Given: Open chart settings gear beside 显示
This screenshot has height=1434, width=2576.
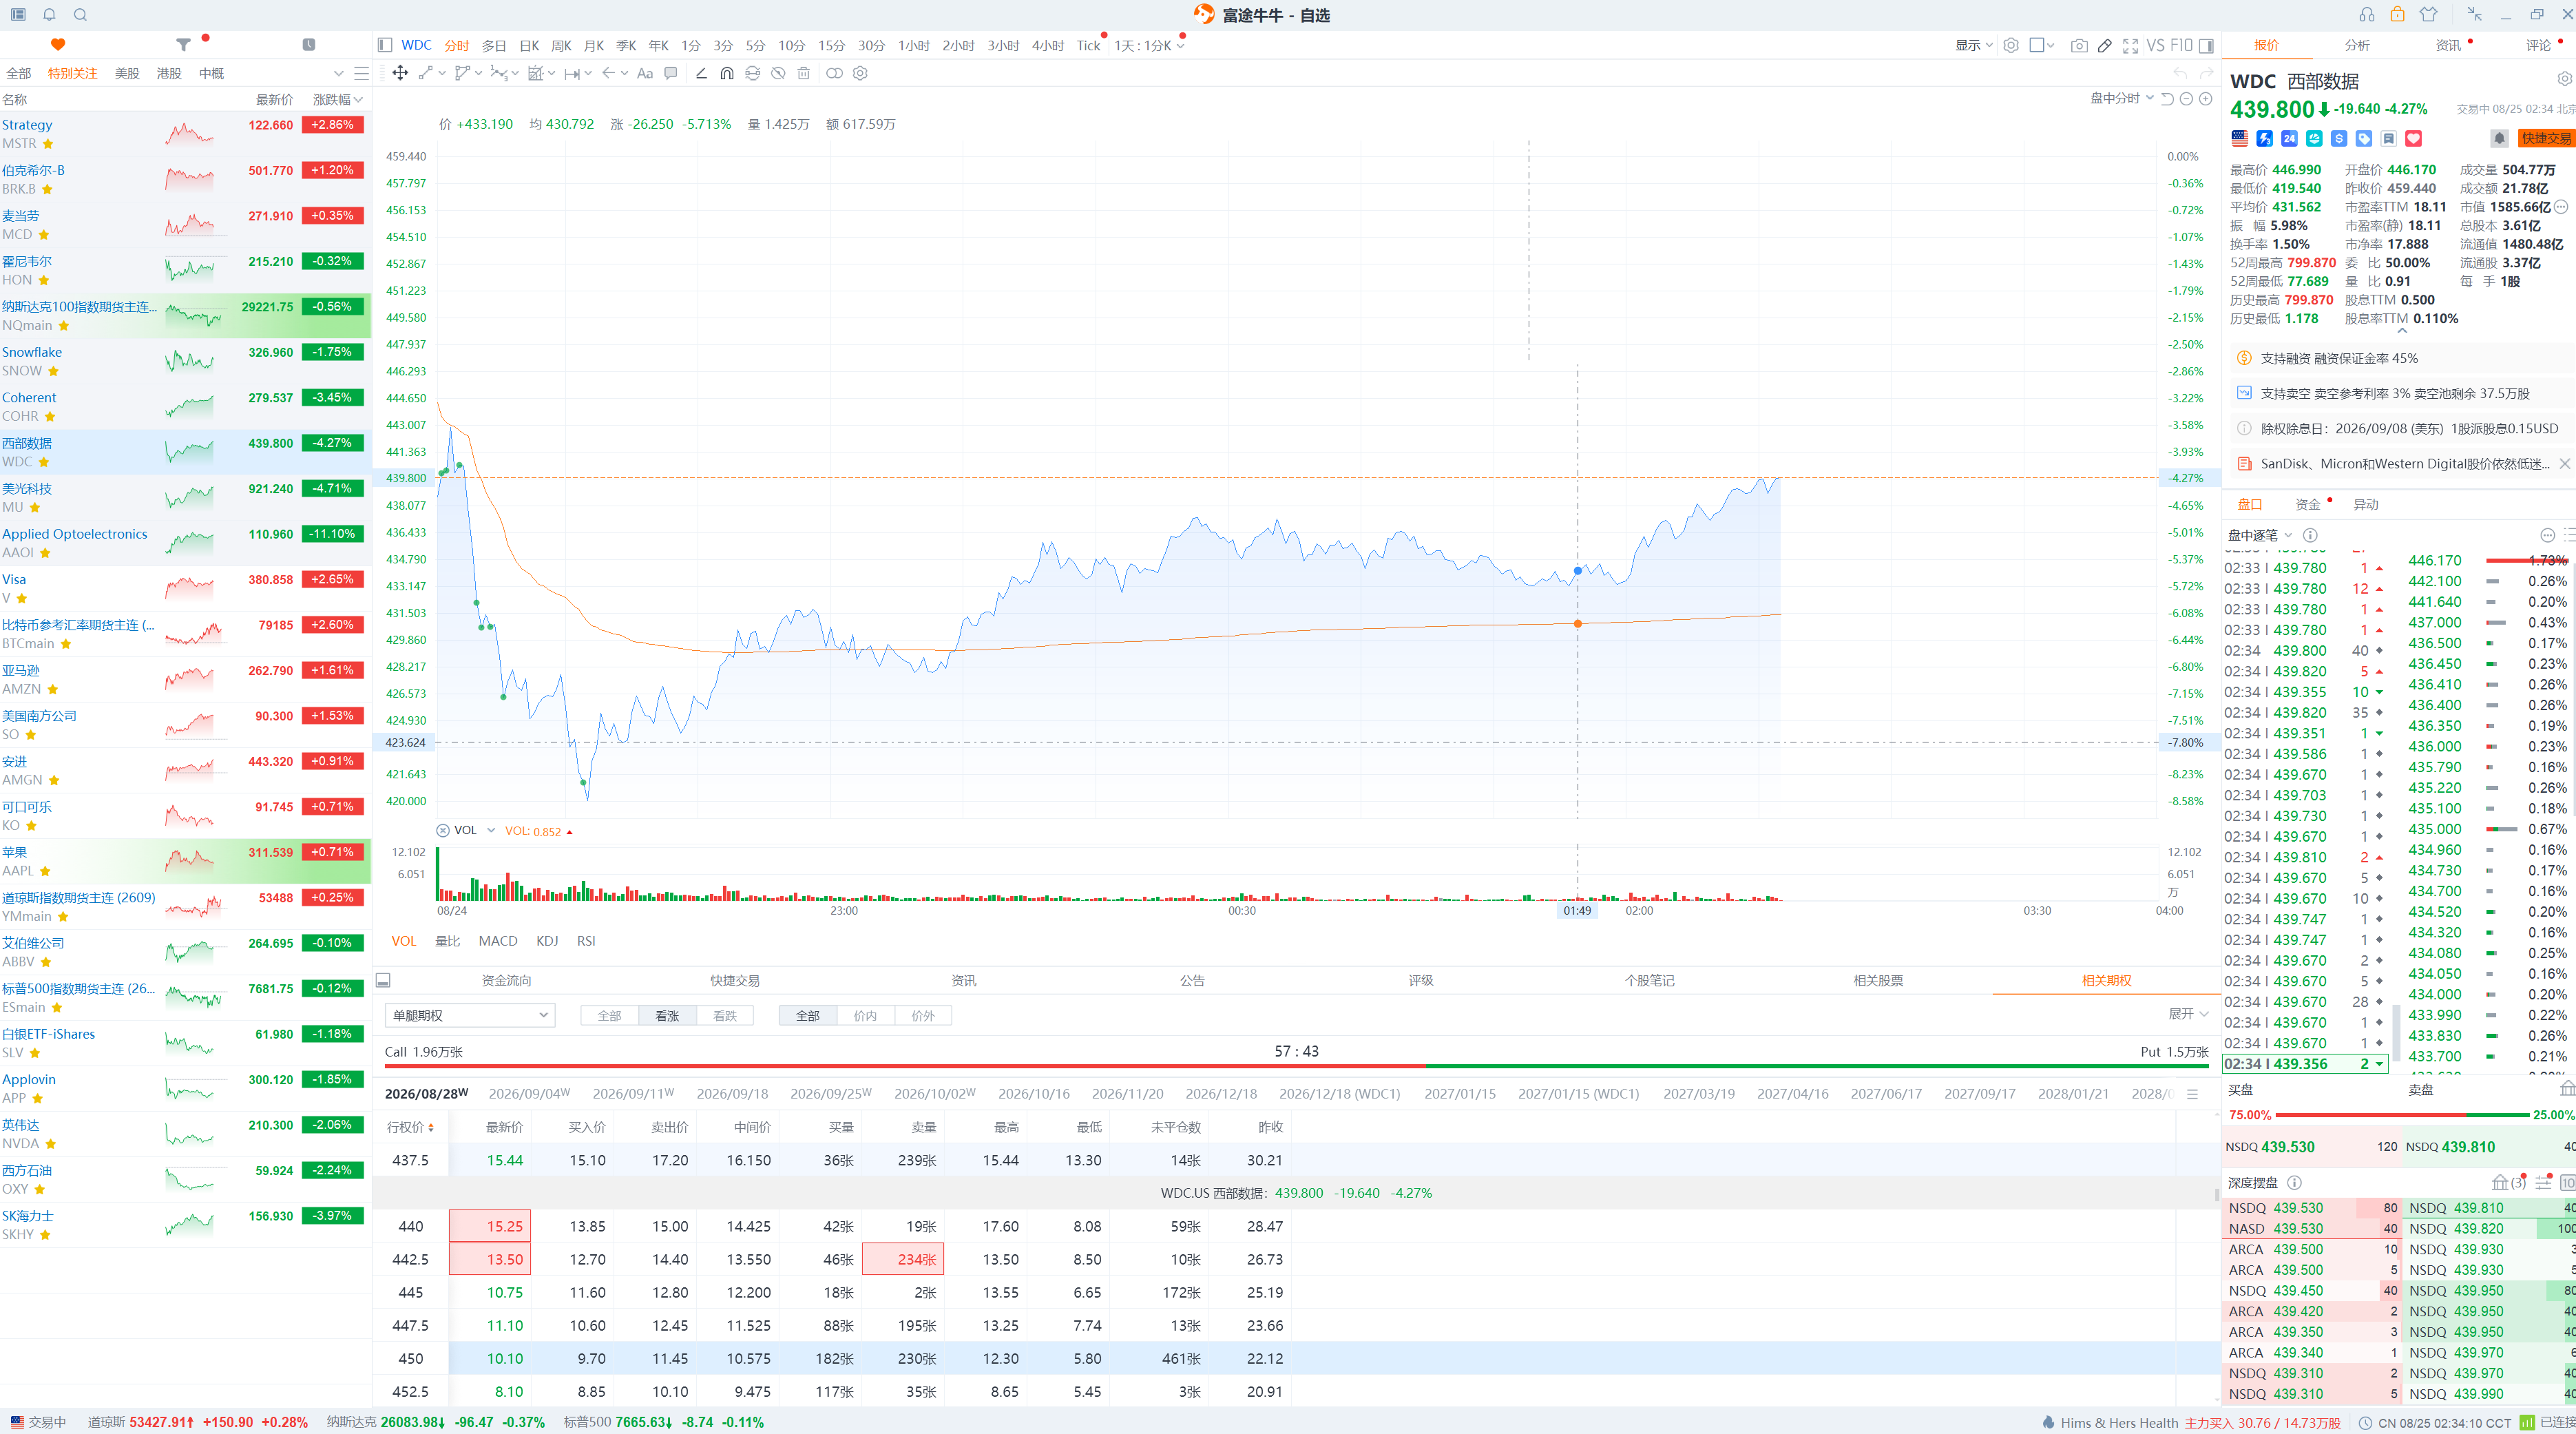Looking at the screenshot, I should pyautogui.click(x=2011, y=45).
